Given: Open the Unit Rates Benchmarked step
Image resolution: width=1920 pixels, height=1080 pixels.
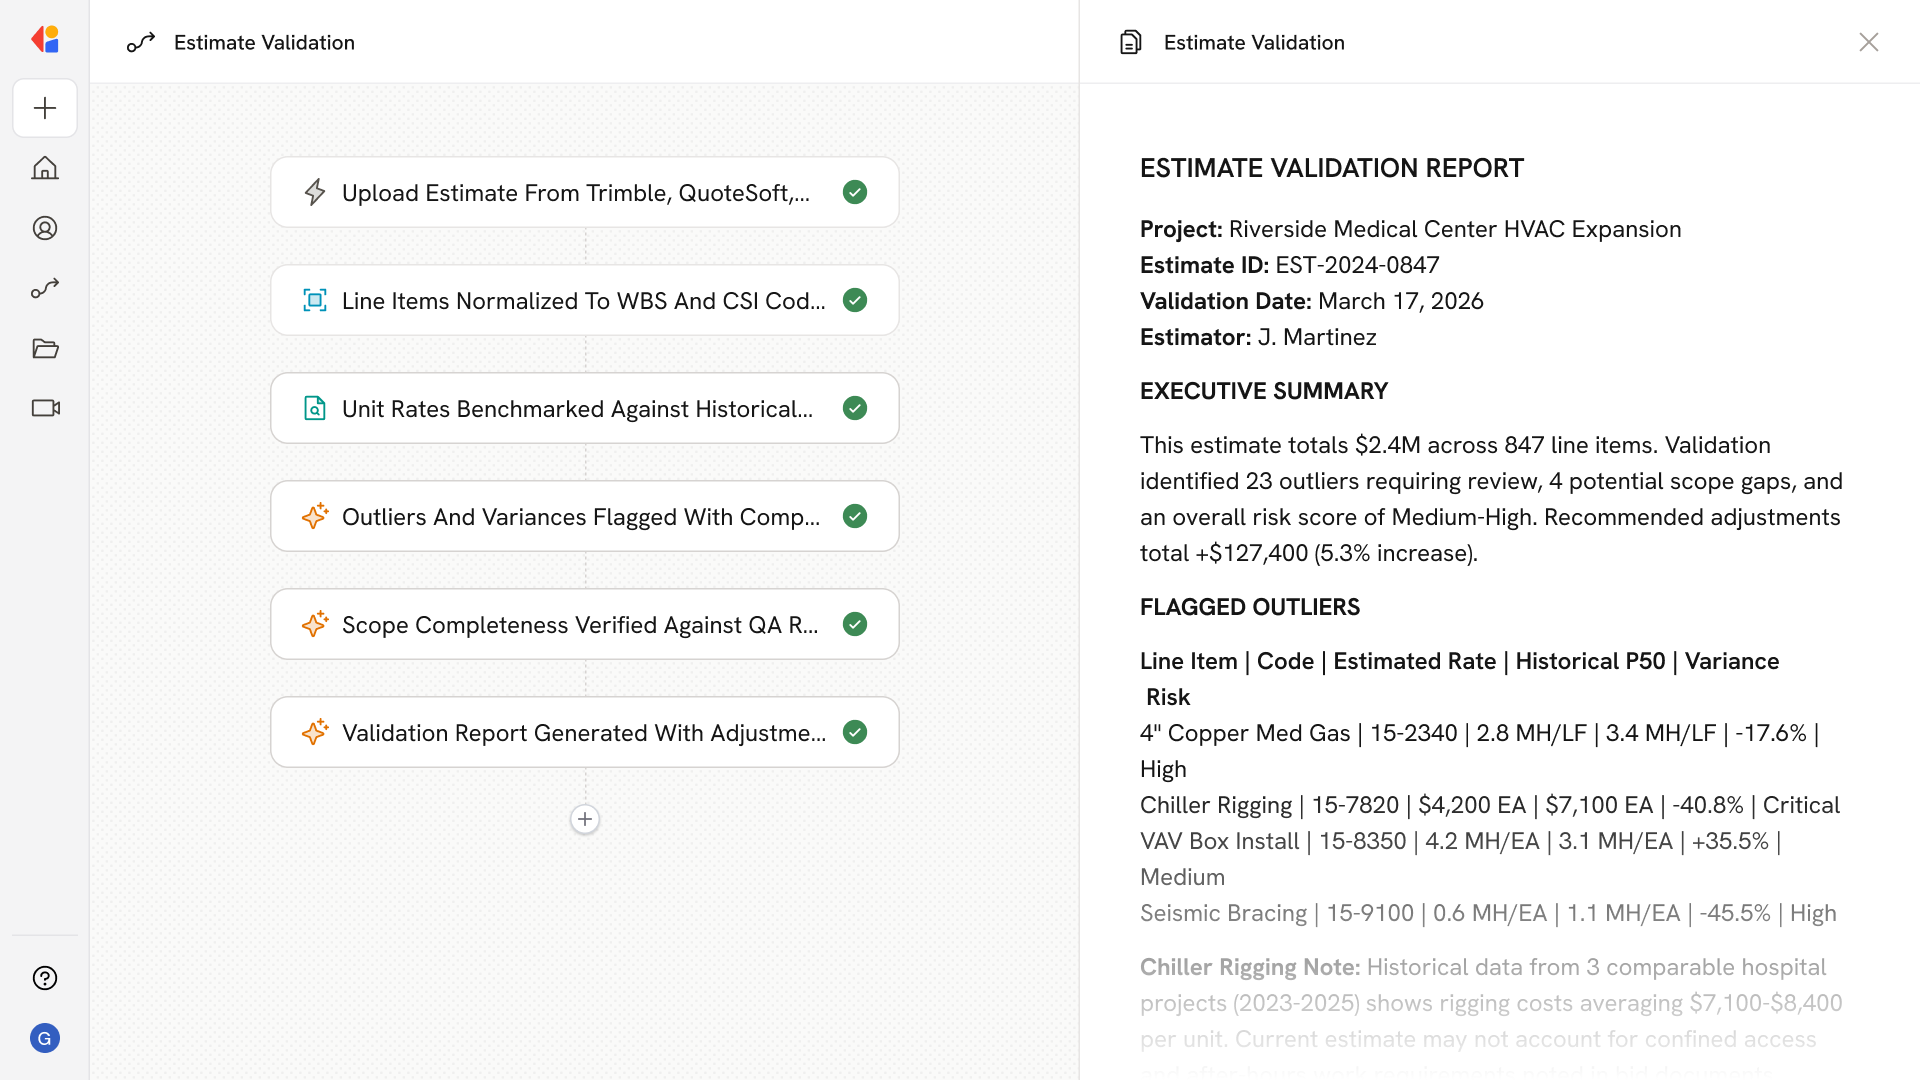Looking at the screenshot, I should [x=576, y=408].
